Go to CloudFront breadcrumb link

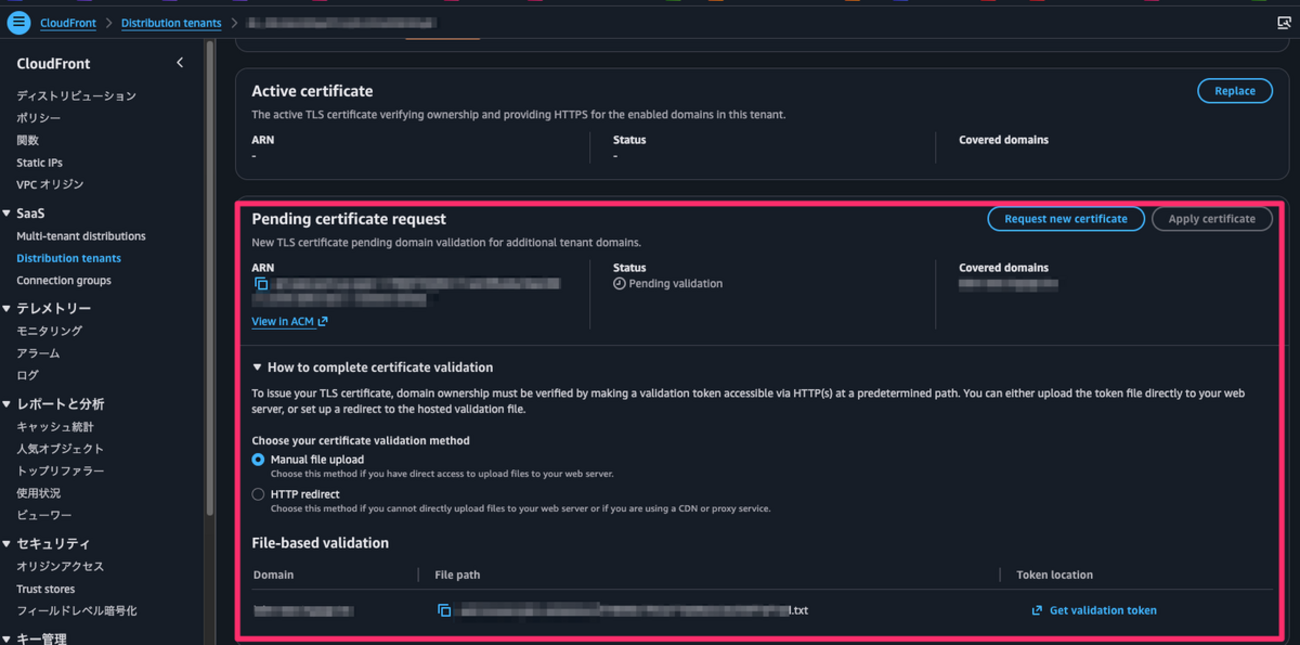(x=68, y=22)
